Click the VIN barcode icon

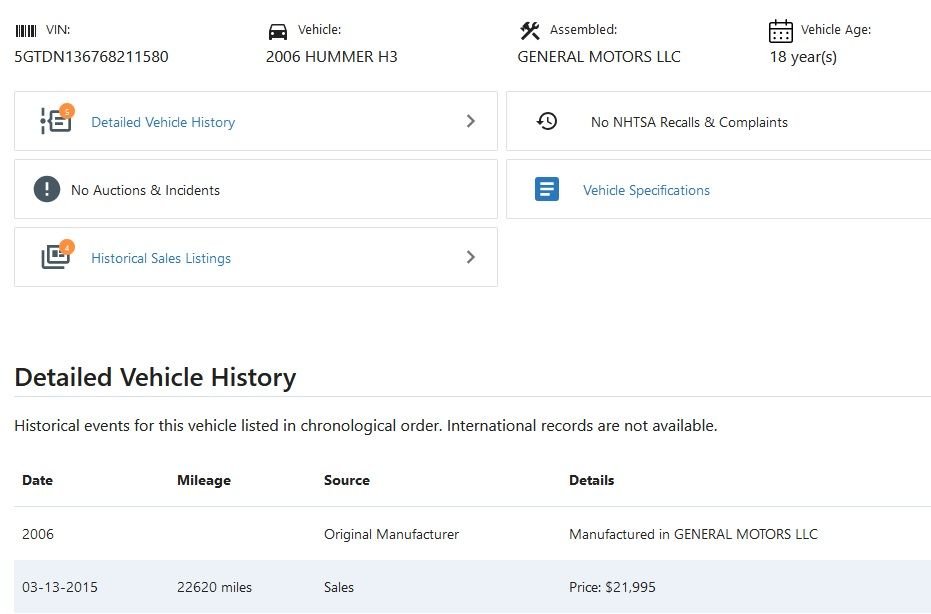26,31
